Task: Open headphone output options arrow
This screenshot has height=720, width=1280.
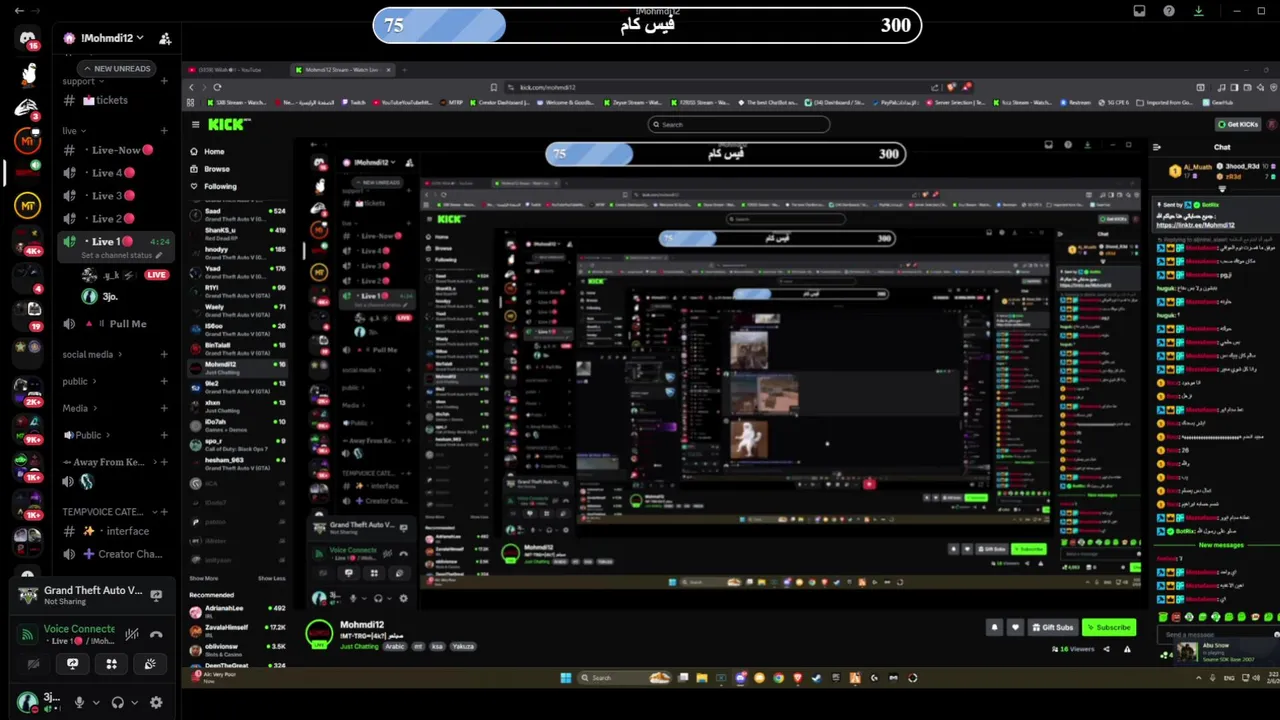Action: tap(135, 702)
